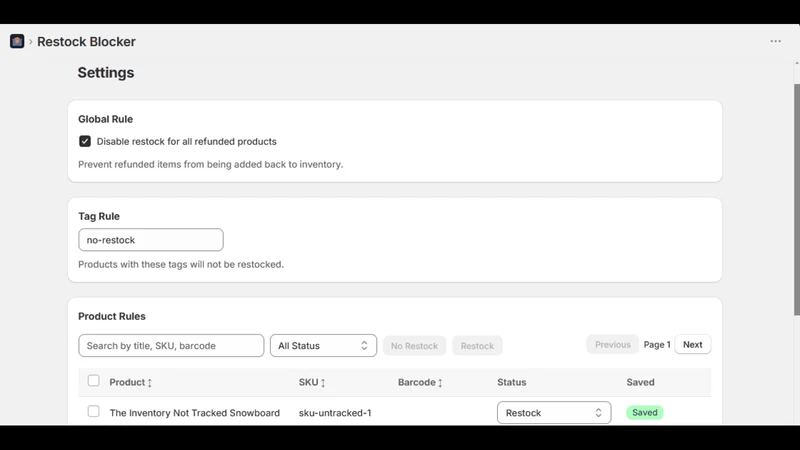The height and width of the screenshot is (450, 800).
Task: Click the Restock Blocker app icon
Action: click(17, 41)
